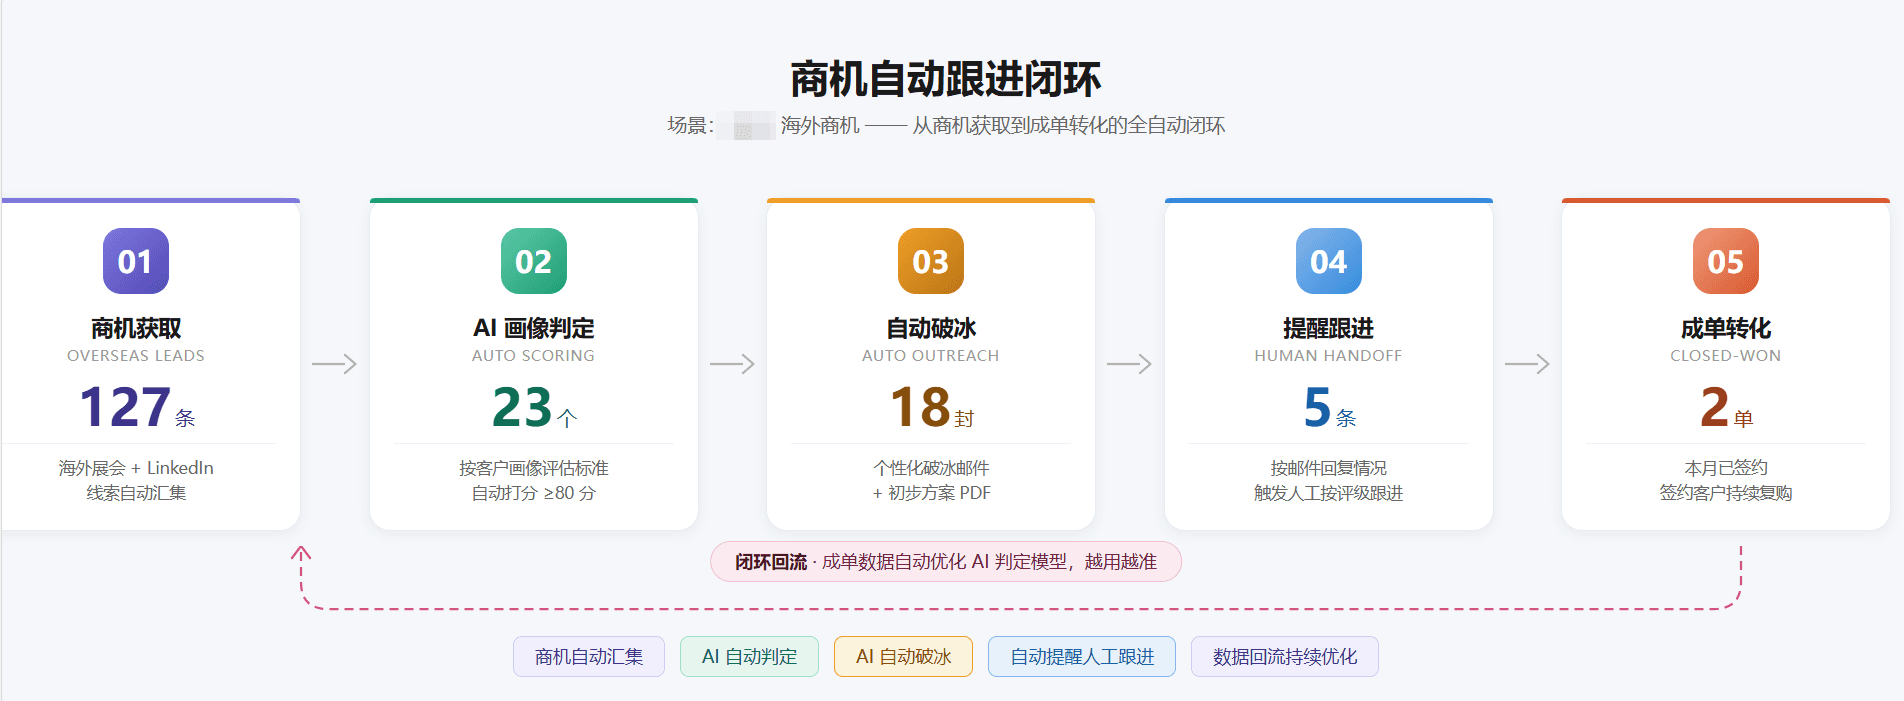Click the 线索自动汇集 text
This screenshot has width=1904, height=701.
[136, 493]
